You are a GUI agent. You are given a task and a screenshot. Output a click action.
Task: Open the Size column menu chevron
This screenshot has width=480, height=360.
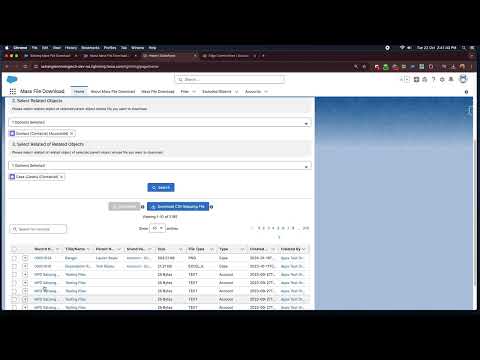click(181, 249)
